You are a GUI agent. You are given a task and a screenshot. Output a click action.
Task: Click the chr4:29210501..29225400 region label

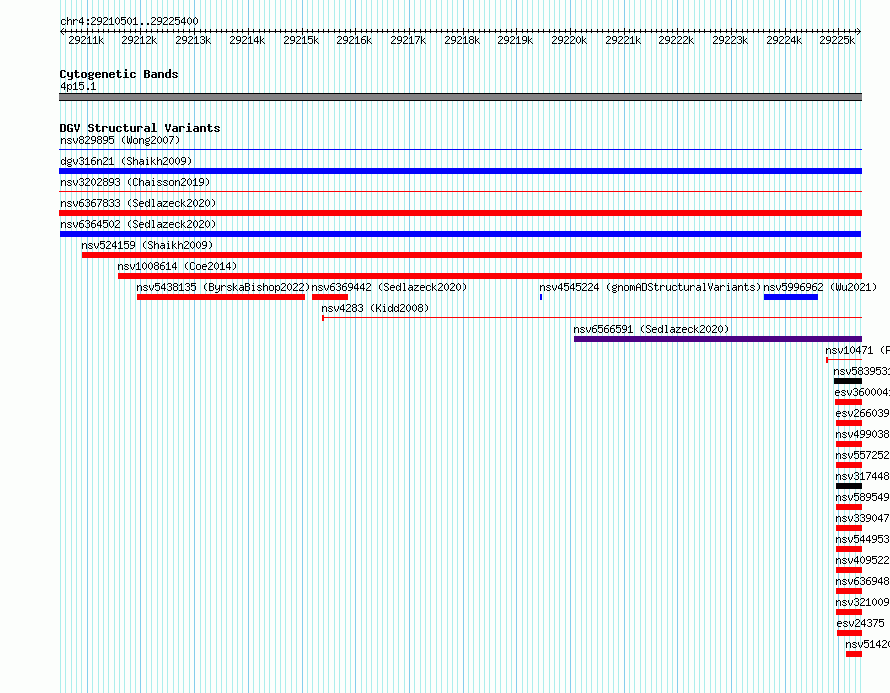click(129, 22)
